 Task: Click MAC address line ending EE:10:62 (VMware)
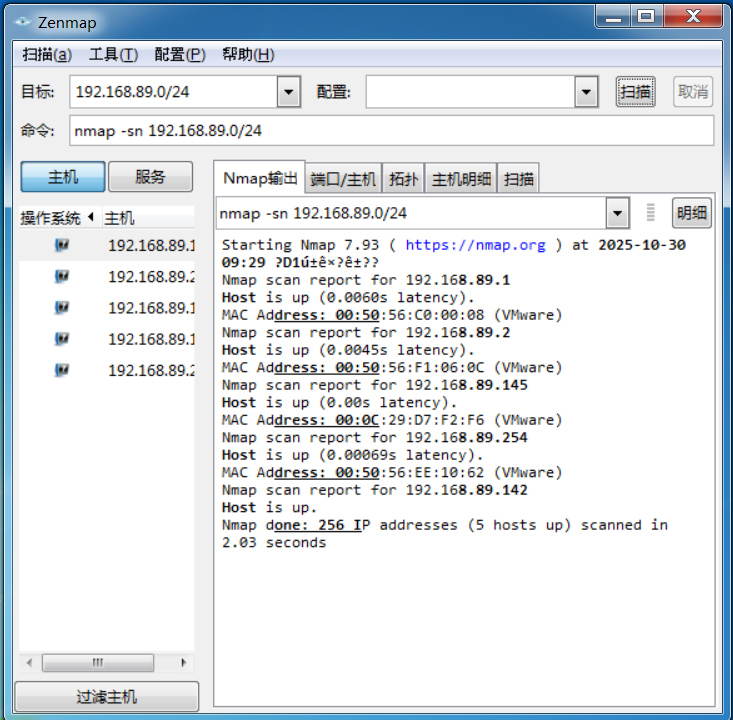pyautogui.click(x=392, y=472)
